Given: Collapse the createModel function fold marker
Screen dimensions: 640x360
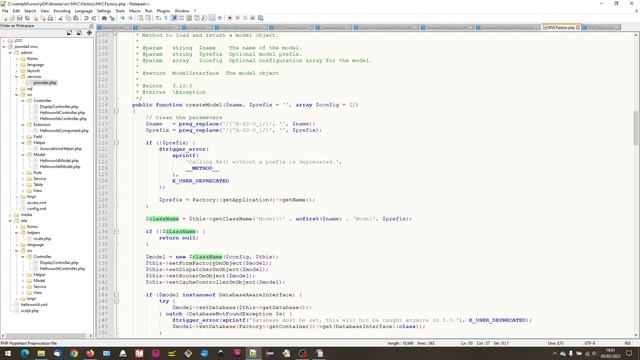Looking at the screenshot, I should coord(116,111).
